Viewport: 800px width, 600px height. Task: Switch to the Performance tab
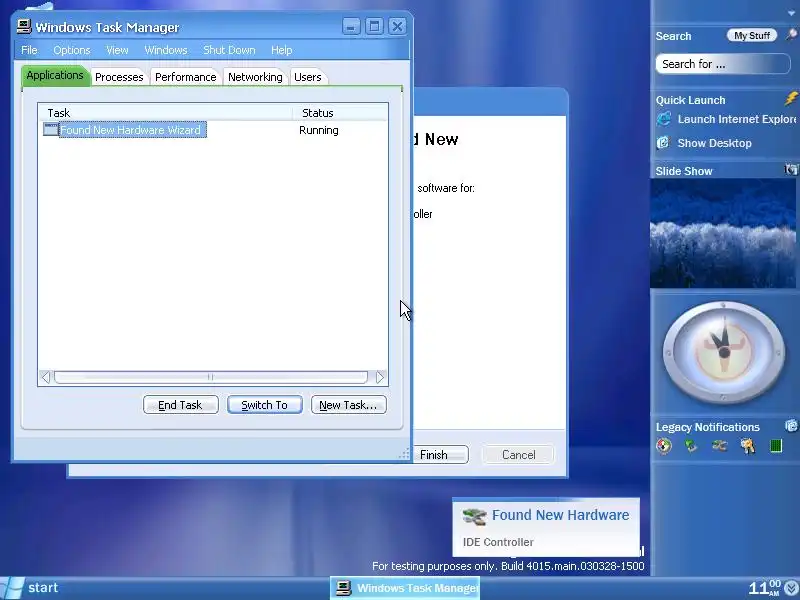tap(185, 77)
